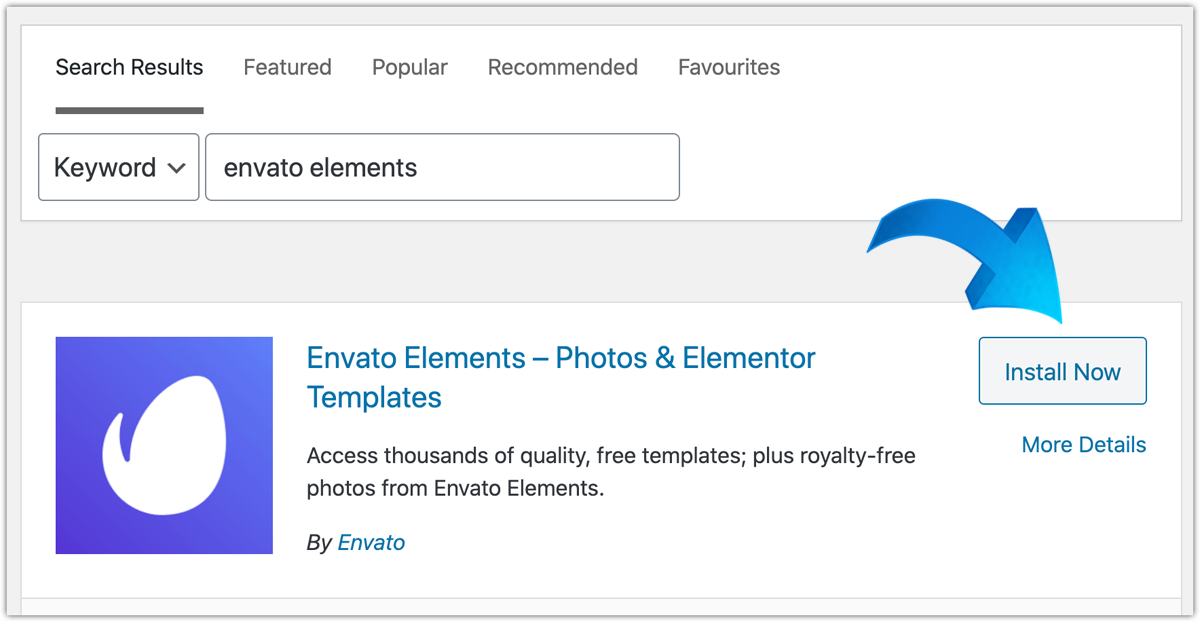Open the Recommended tab
This screenshot has height=622, width=1200.
coord(563,67)
